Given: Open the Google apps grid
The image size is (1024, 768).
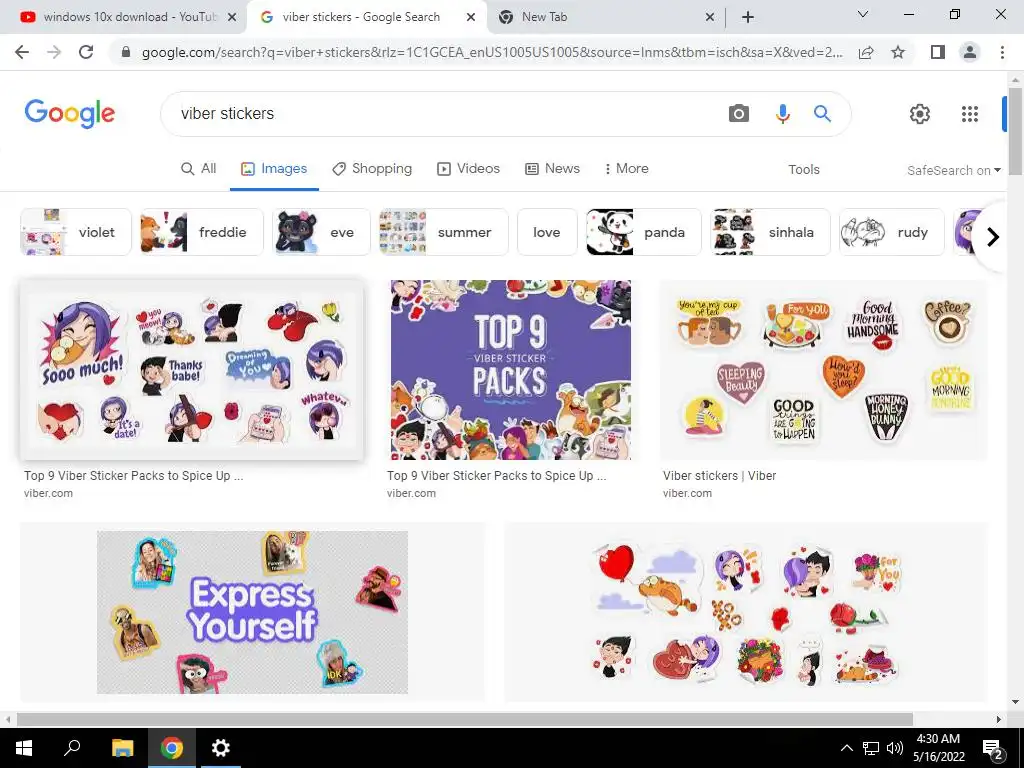Looking at the screenshot, I should (x=970, y=114).
